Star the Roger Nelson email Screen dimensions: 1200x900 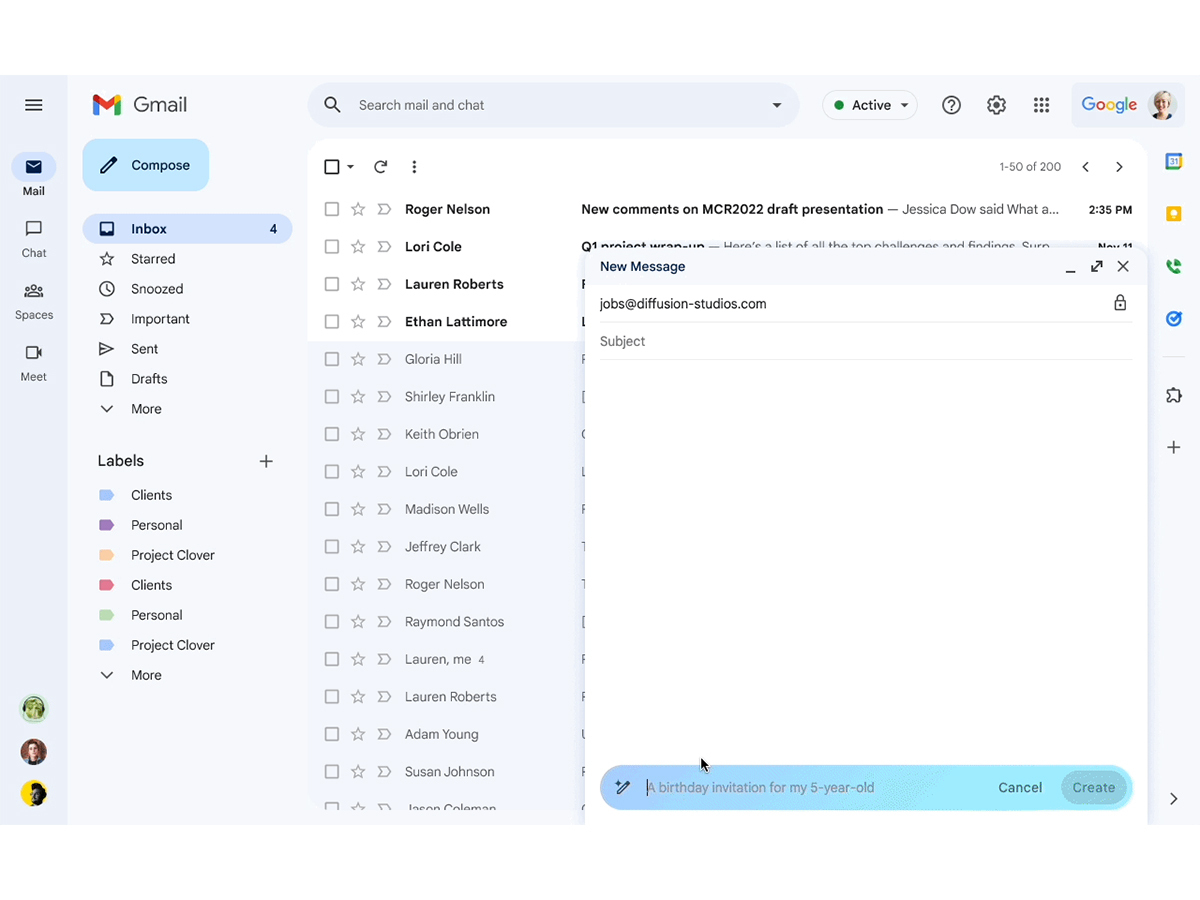[358, 210]
